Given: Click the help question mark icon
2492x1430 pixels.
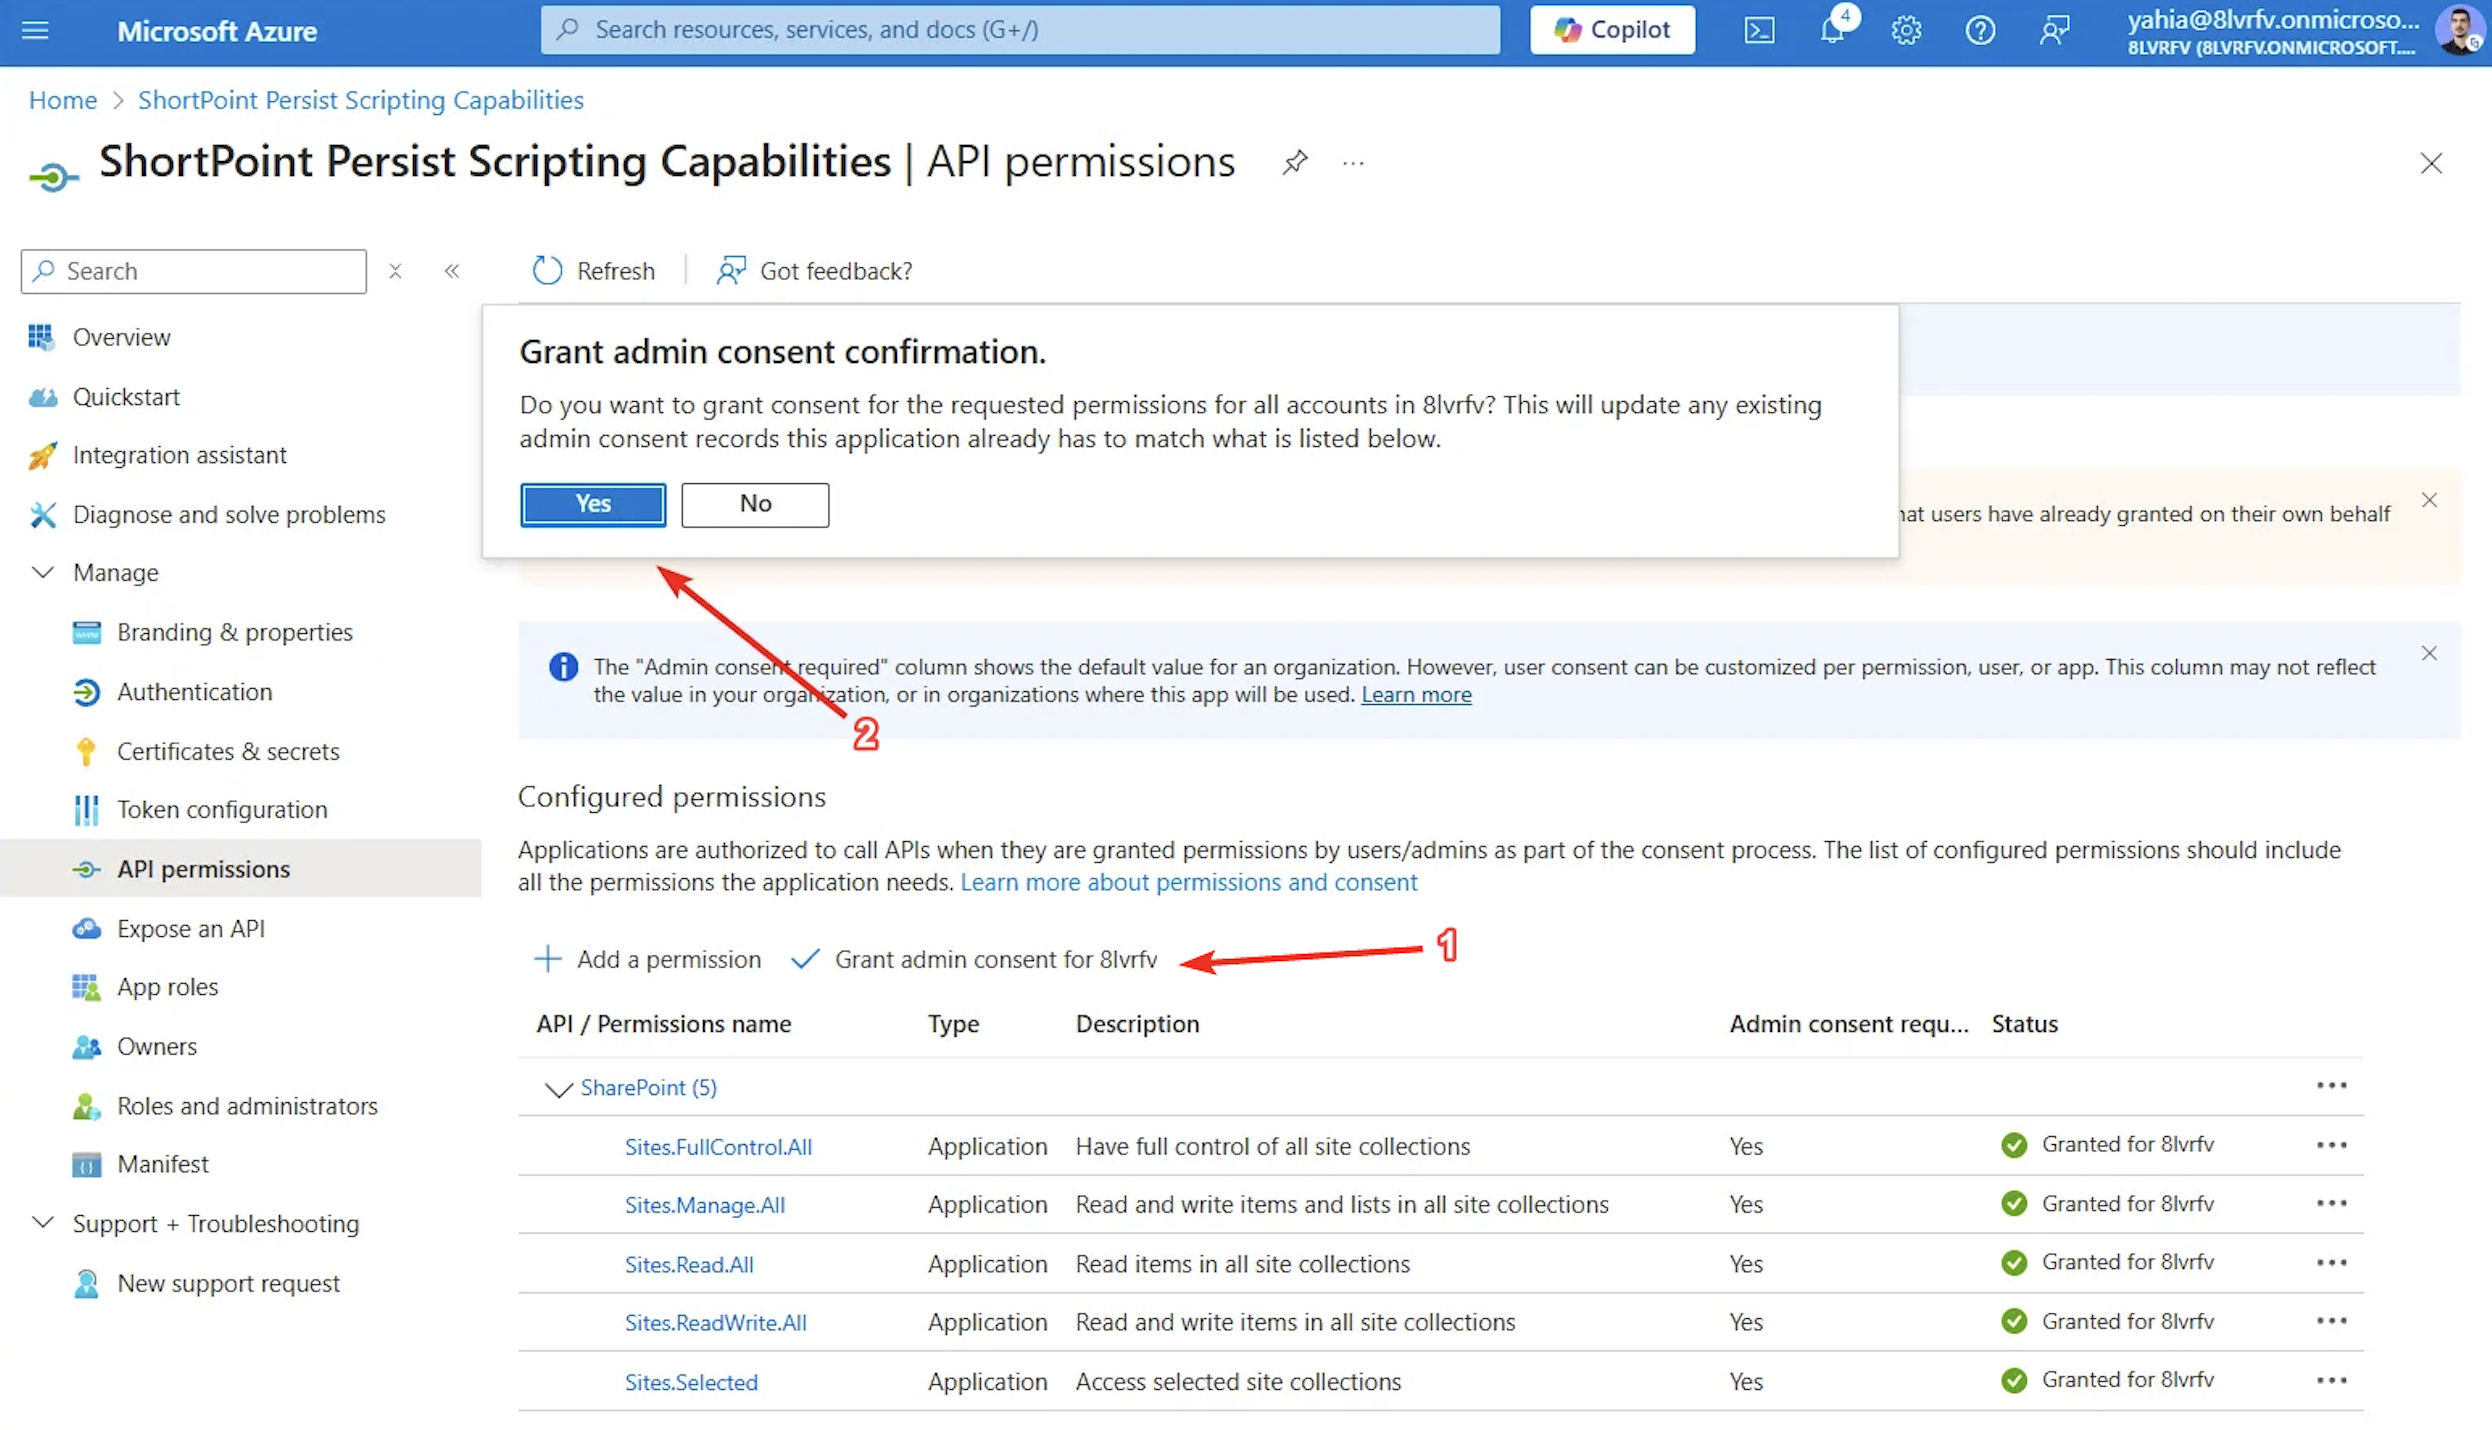Looking at the screenshot, I should click(1980, 30).
